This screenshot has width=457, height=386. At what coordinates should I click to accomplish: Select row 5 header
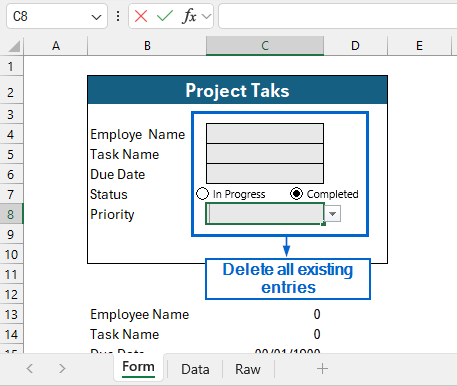tap(11, 154)
